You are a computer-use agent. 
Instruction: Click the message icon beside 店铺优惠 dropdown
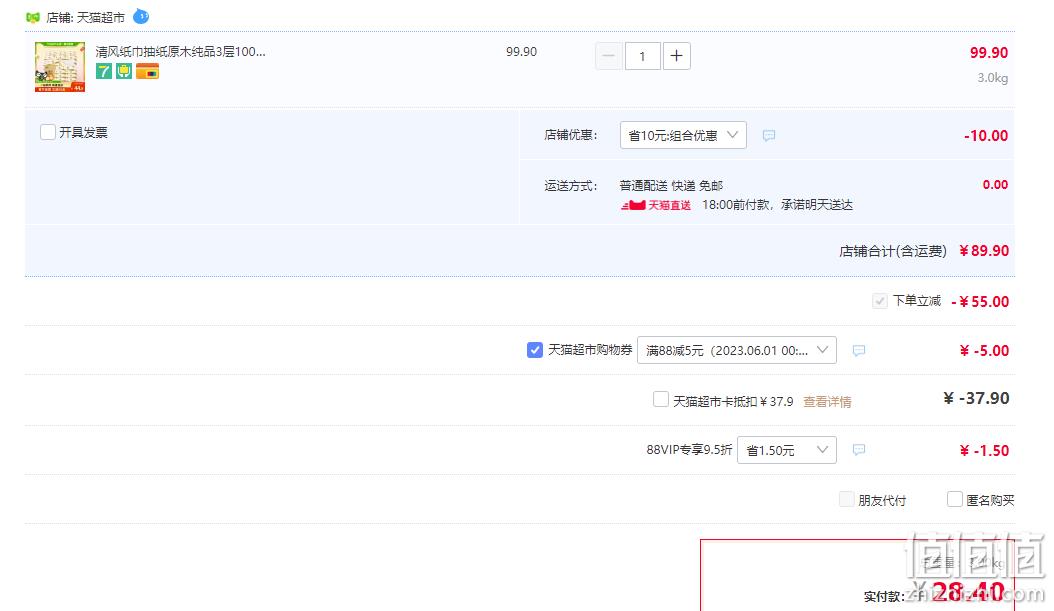(769, 136)
